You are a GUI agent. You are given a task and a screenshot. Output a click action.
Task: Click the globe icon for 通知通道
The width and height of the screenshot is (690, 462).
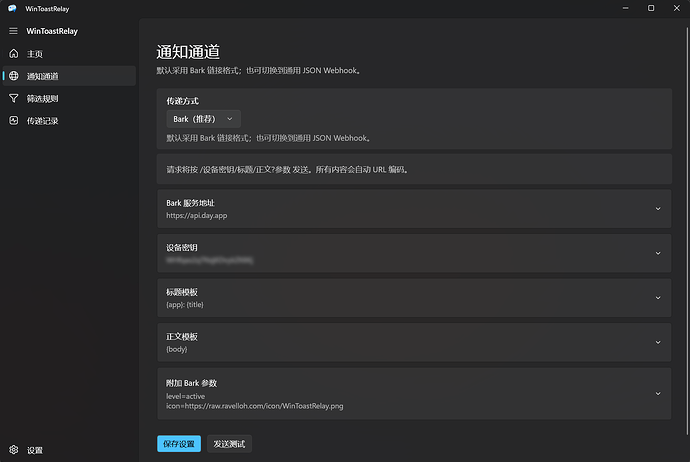point(14,76)
